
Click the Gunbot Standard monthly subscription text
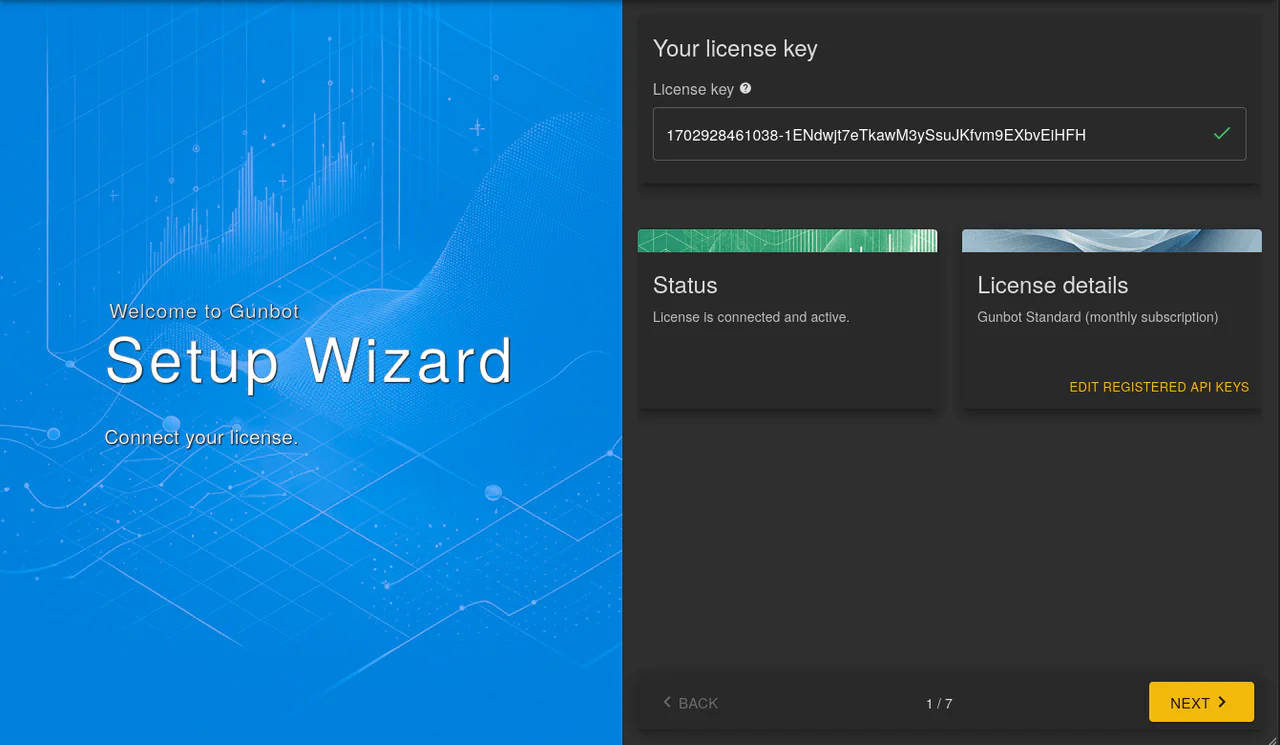(x=1098, y=317)
